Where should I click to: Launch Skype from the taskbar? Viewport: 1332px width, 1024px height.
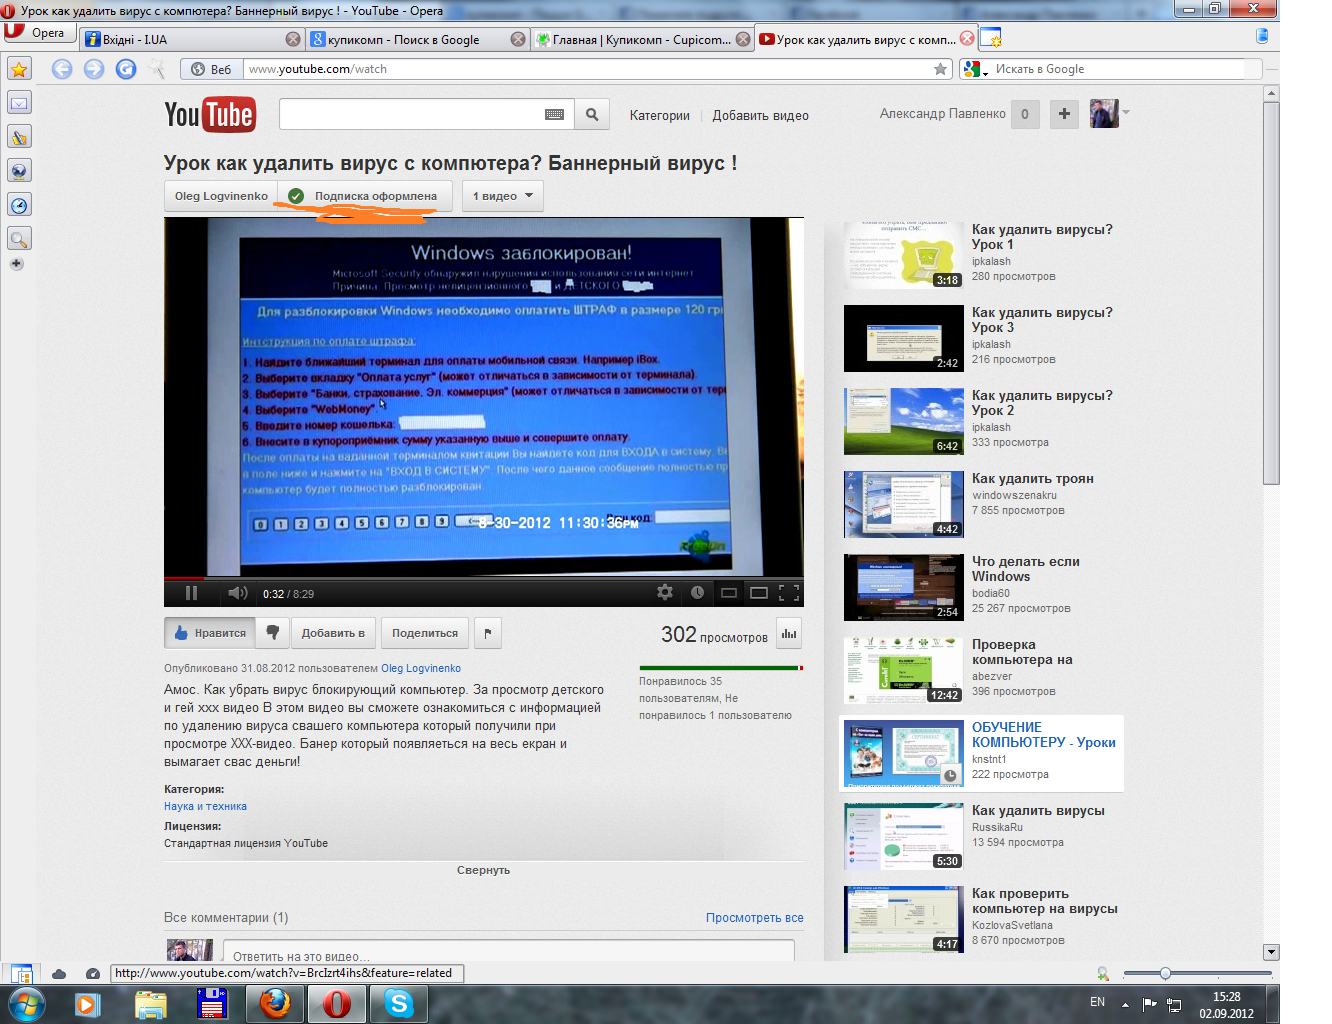point(399,1003)
